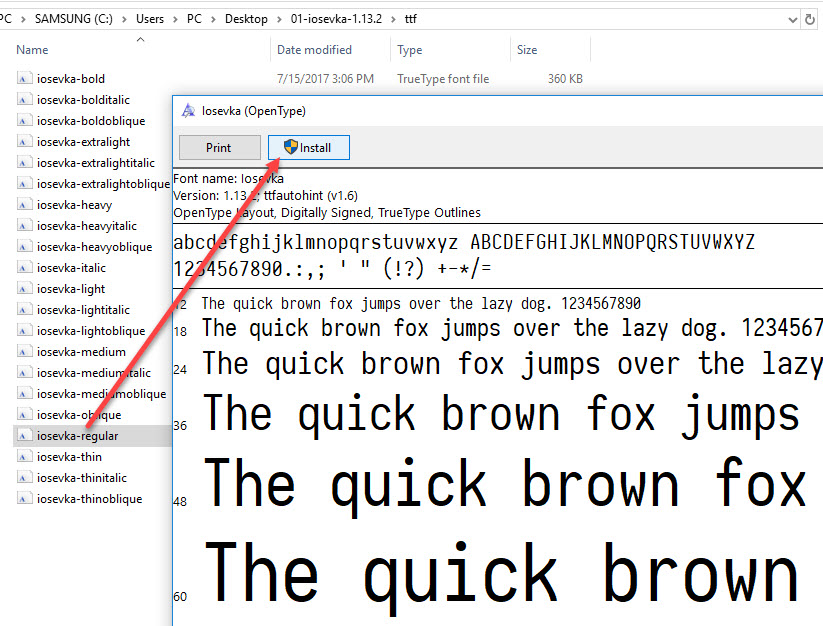Select the iosevka-italic file name
The height and width of the screenshot is (626, 823).
tap(71, 268)
